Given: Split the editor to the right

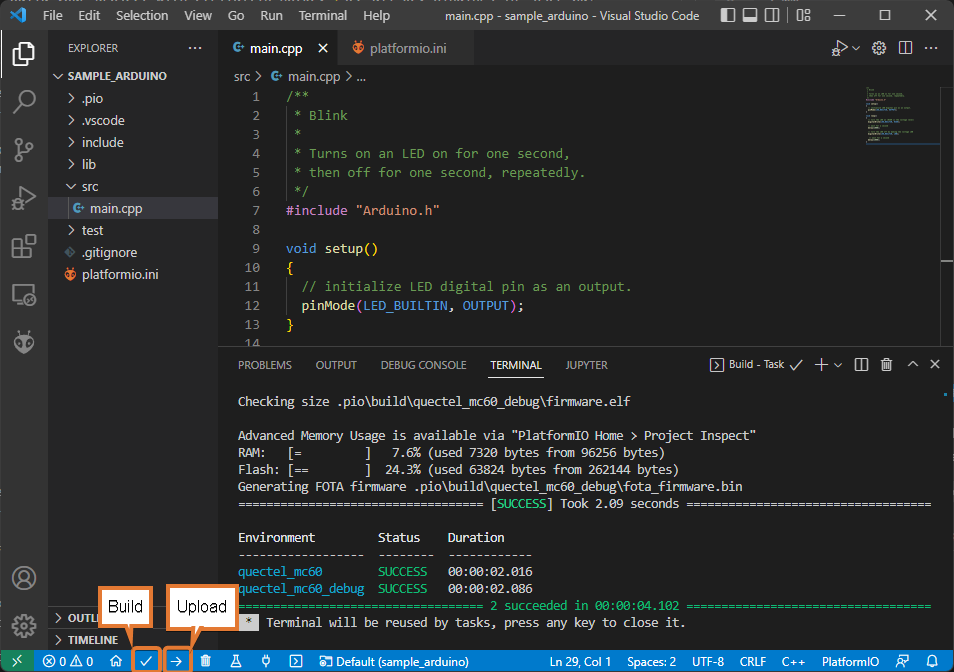Looking at the screenshot, I should 905,48.
